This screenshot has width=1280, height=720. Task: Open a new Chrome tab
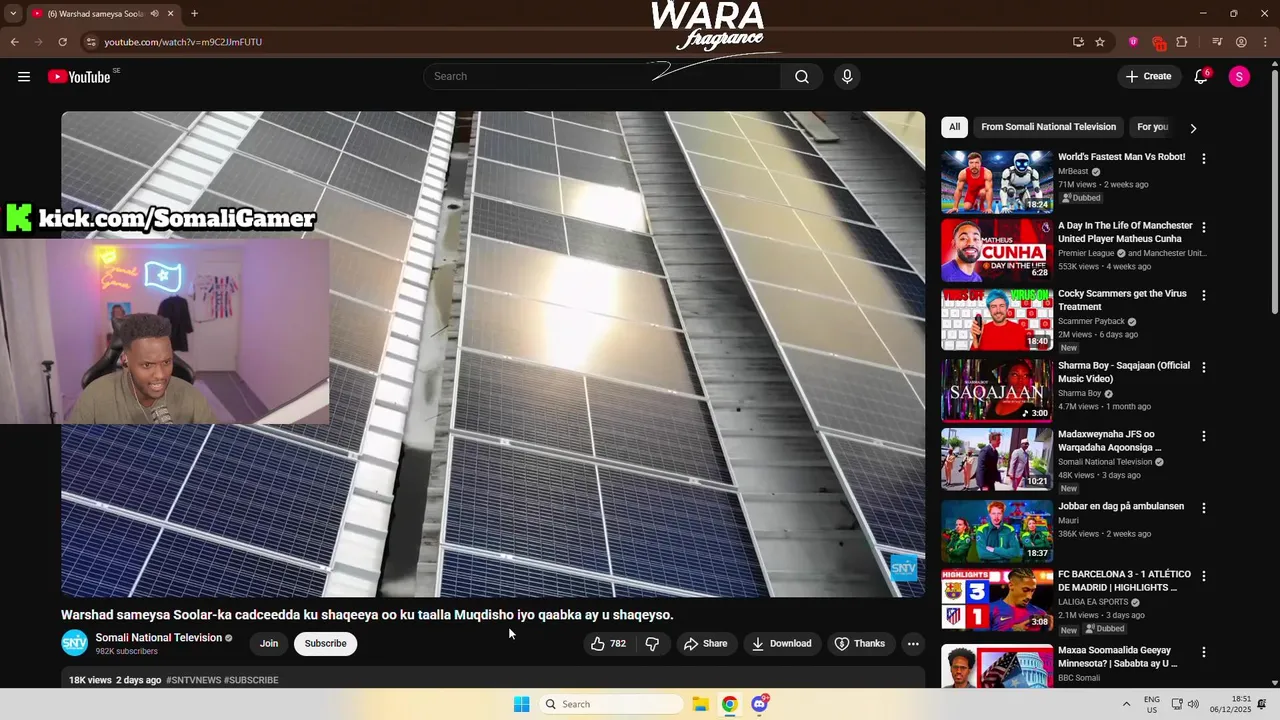[194, 14]
